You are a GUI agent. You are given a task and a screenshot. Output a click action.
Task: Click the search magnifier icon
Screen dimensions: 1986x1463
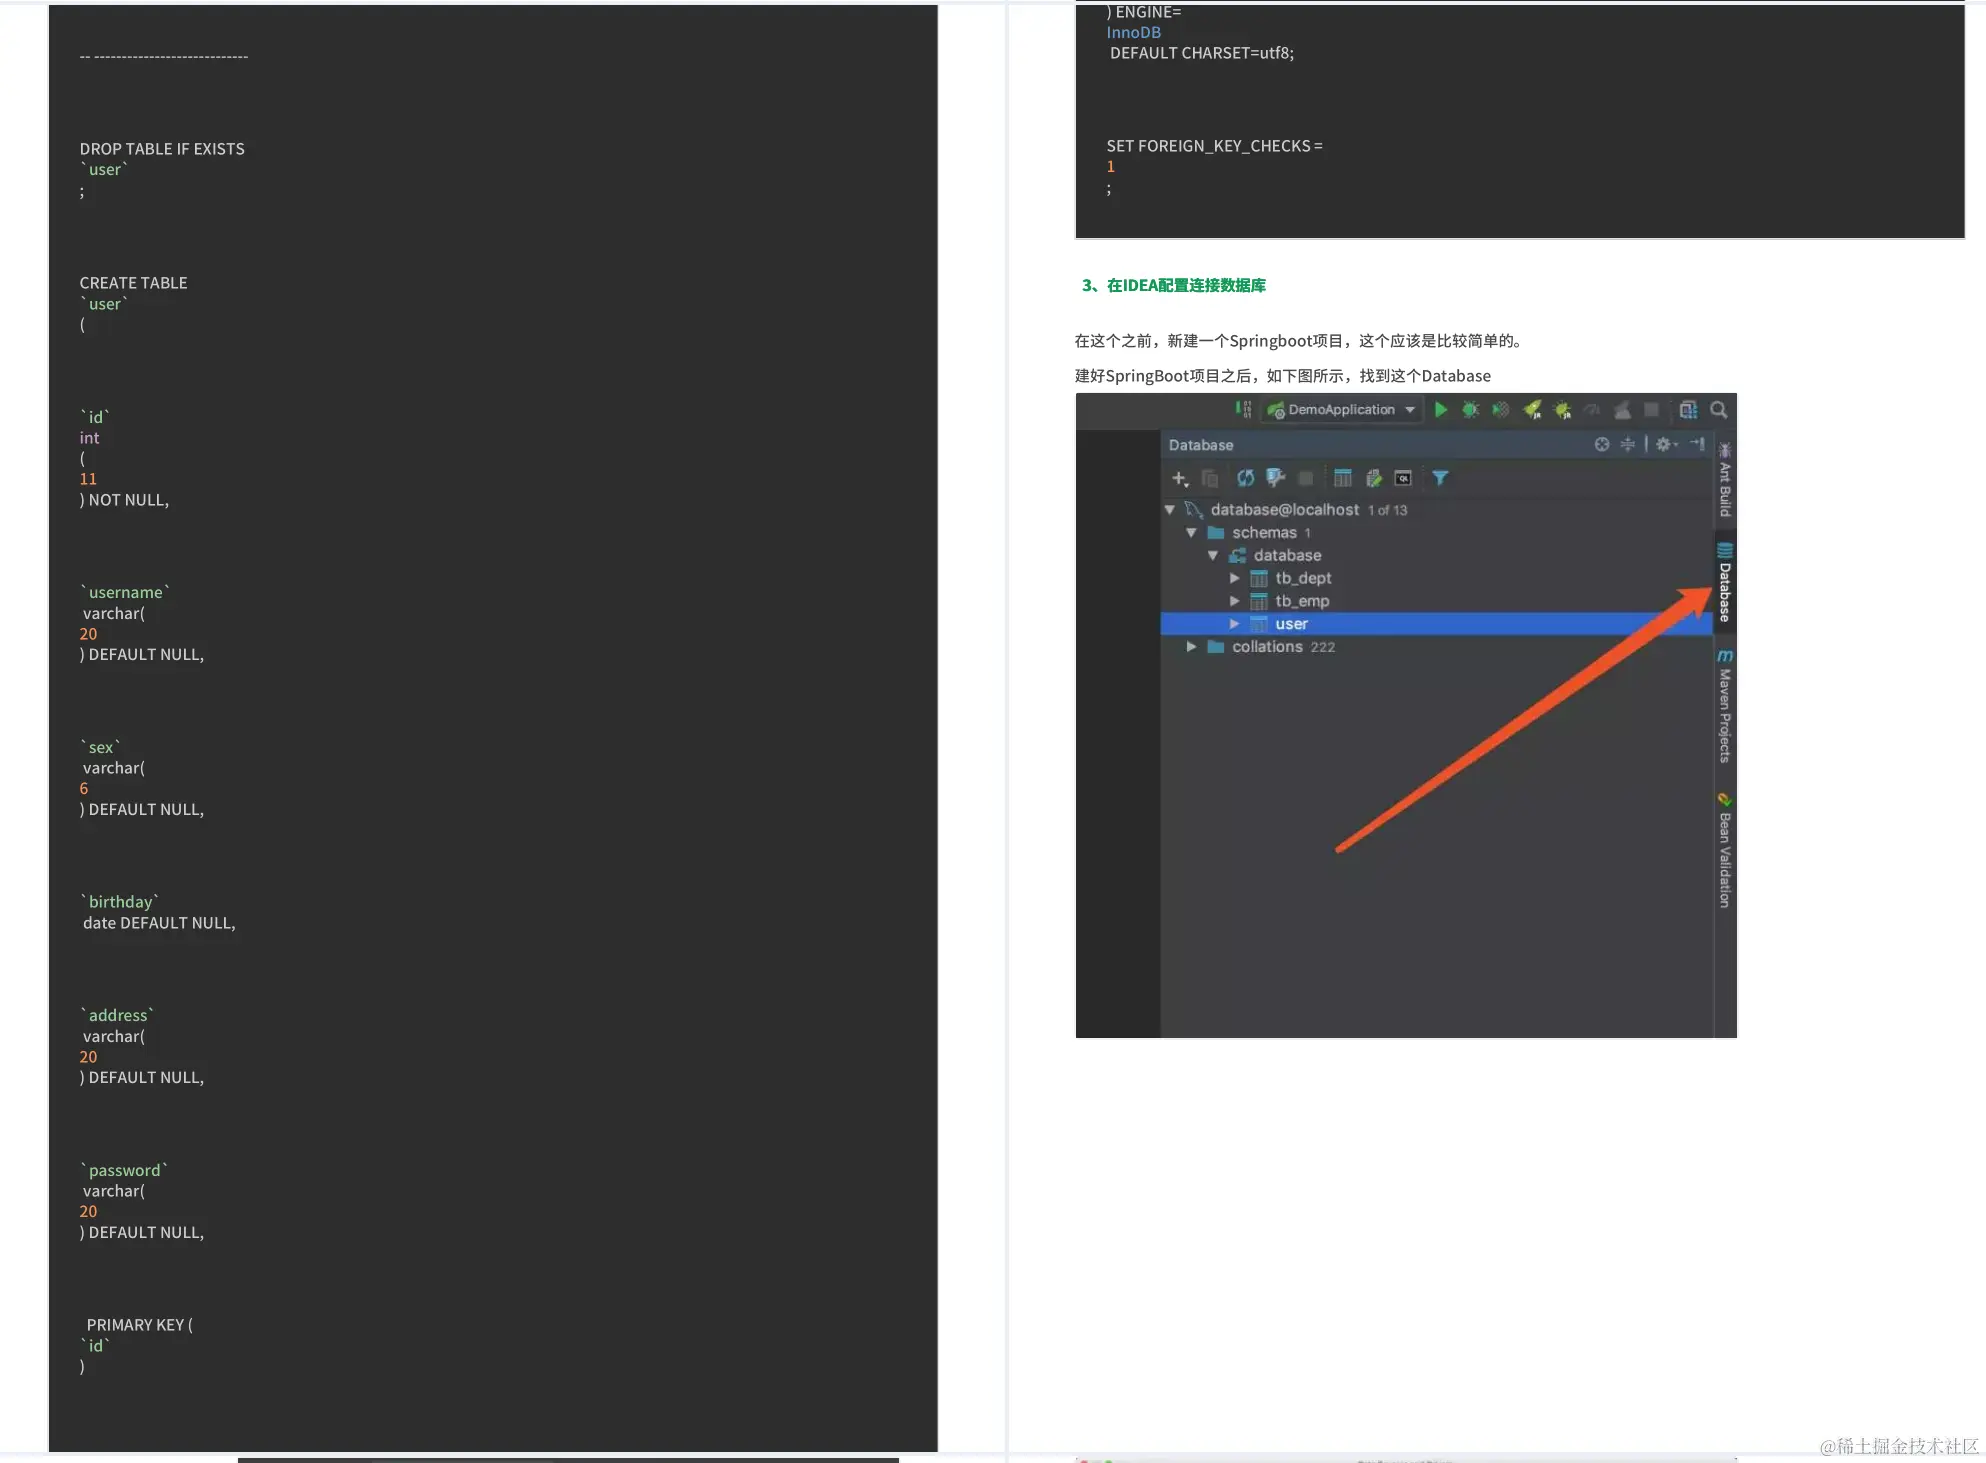coord(1718,410)
